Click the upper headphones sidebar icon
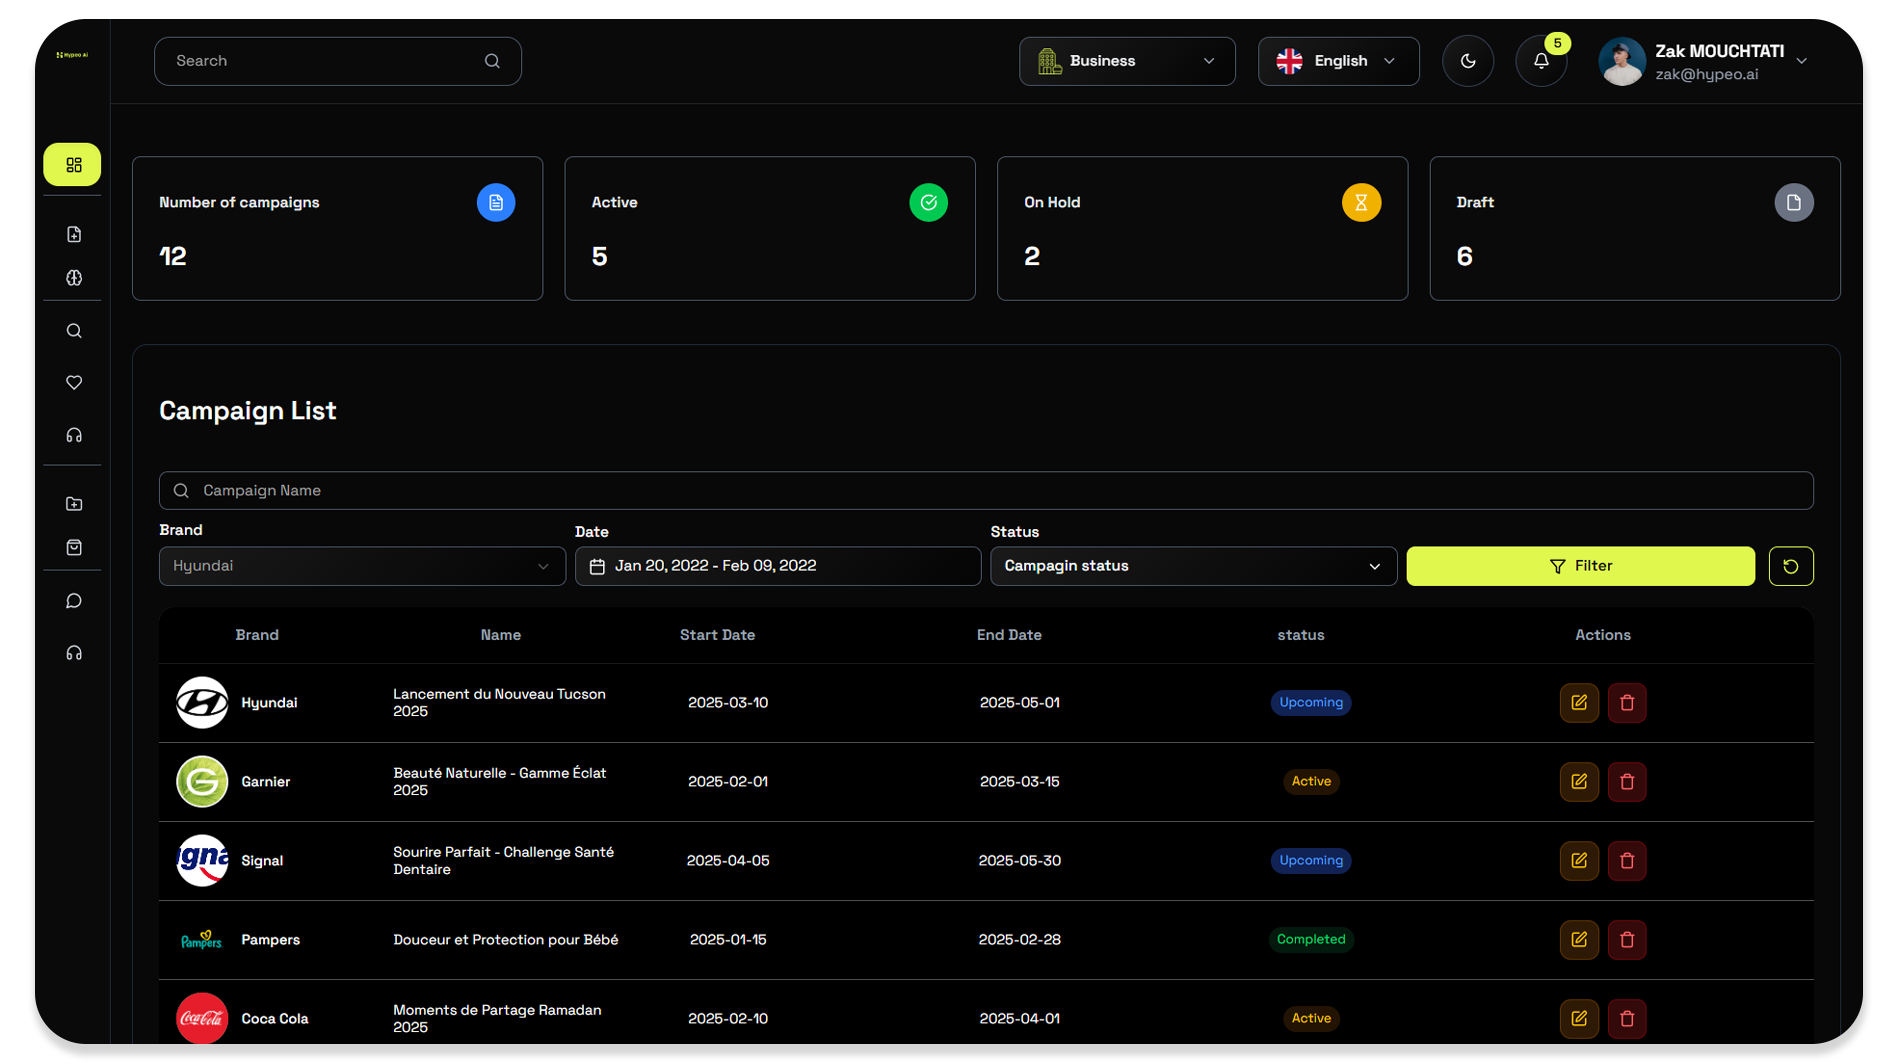1897x1064 pixels. [74, 435]
